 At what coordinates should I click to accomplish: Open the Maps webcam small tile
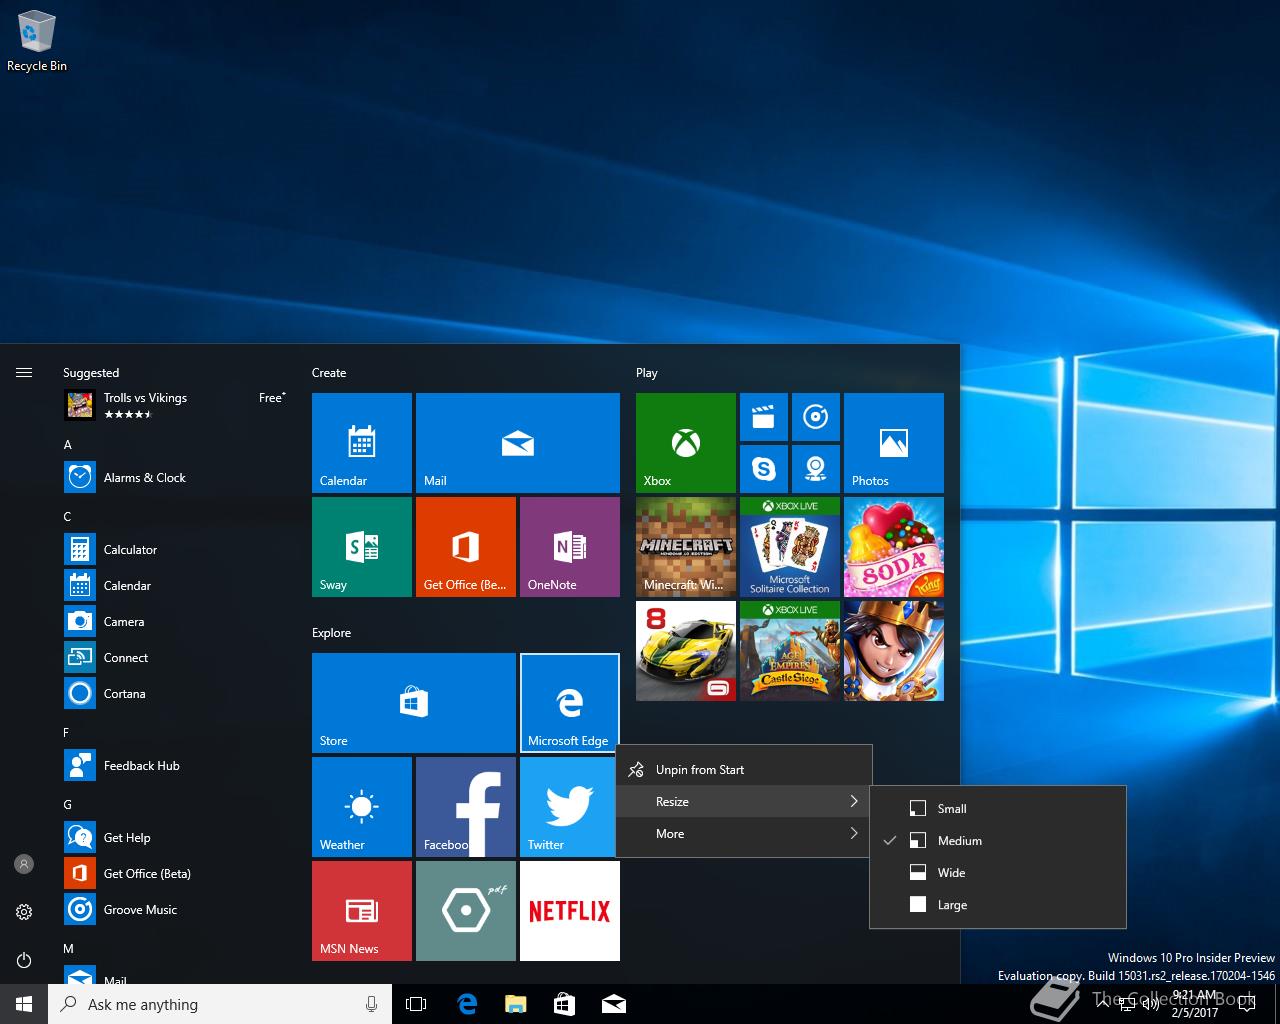tap(816, 469)
